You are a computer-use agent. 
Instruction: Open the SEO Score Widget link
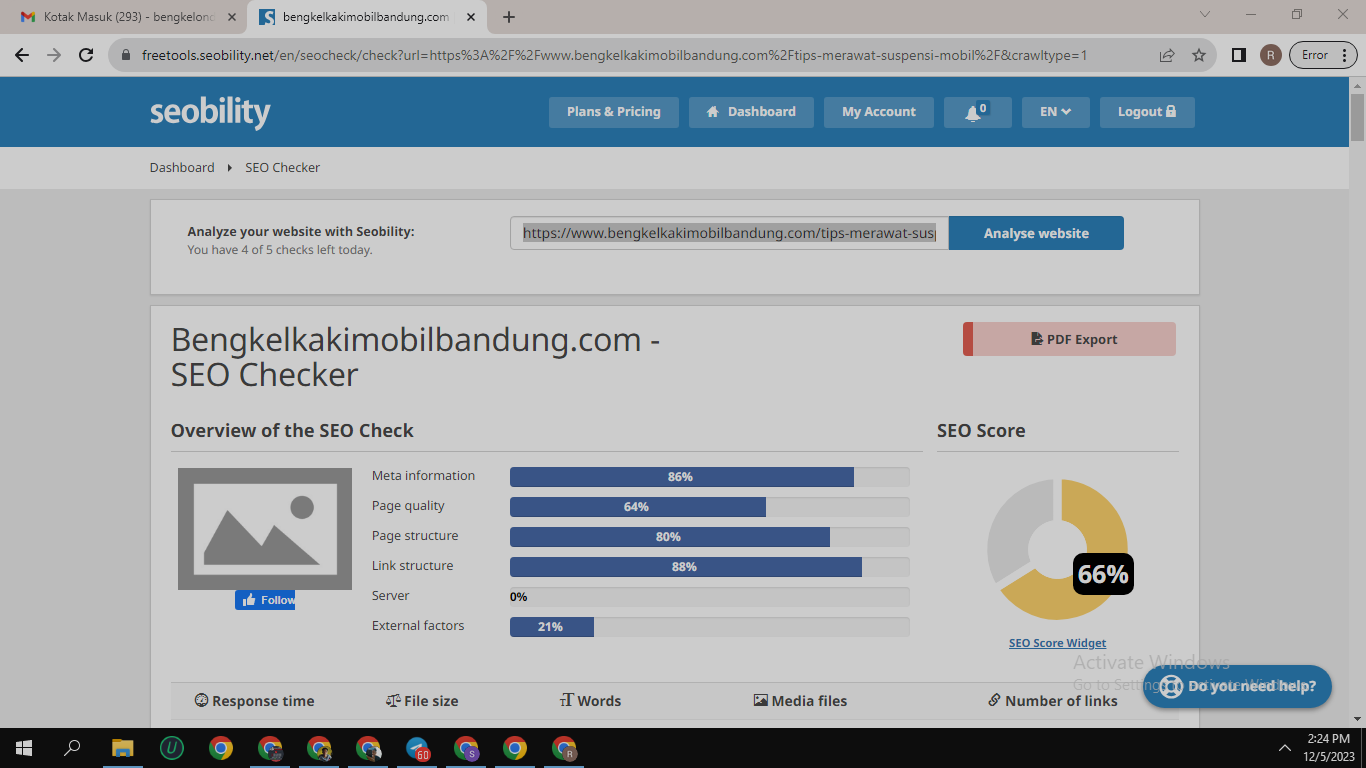pyautogui.click(x=1057, y=643)
